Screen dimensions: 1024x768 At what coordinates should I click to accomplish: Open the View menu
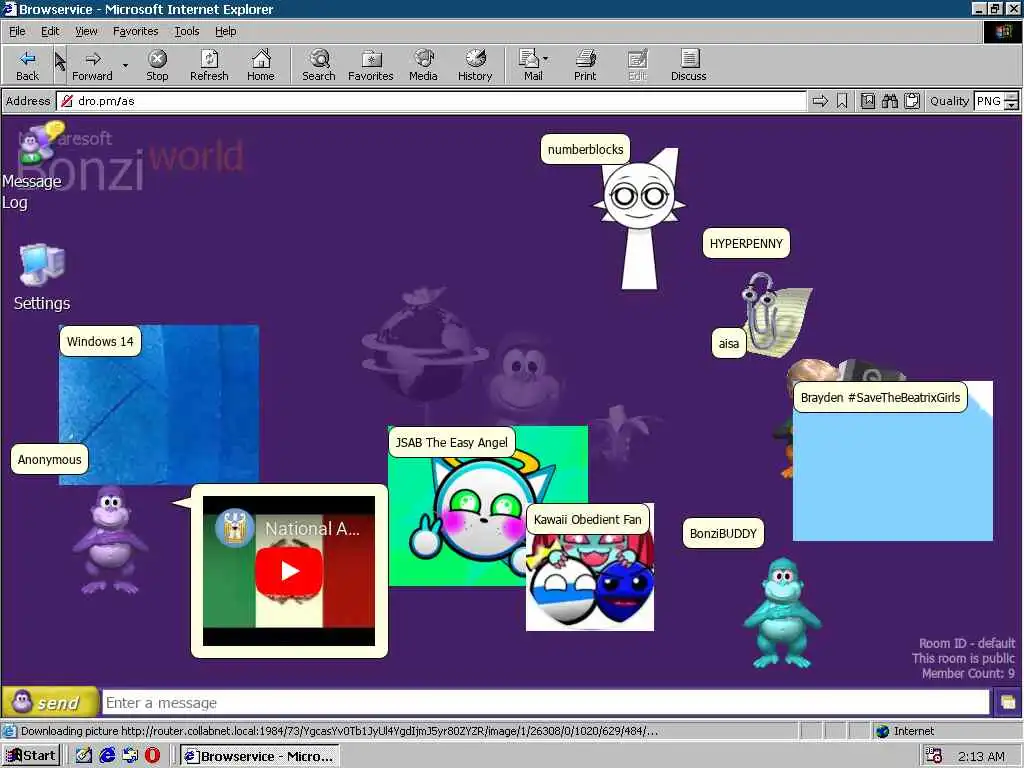tap(86, 31)
